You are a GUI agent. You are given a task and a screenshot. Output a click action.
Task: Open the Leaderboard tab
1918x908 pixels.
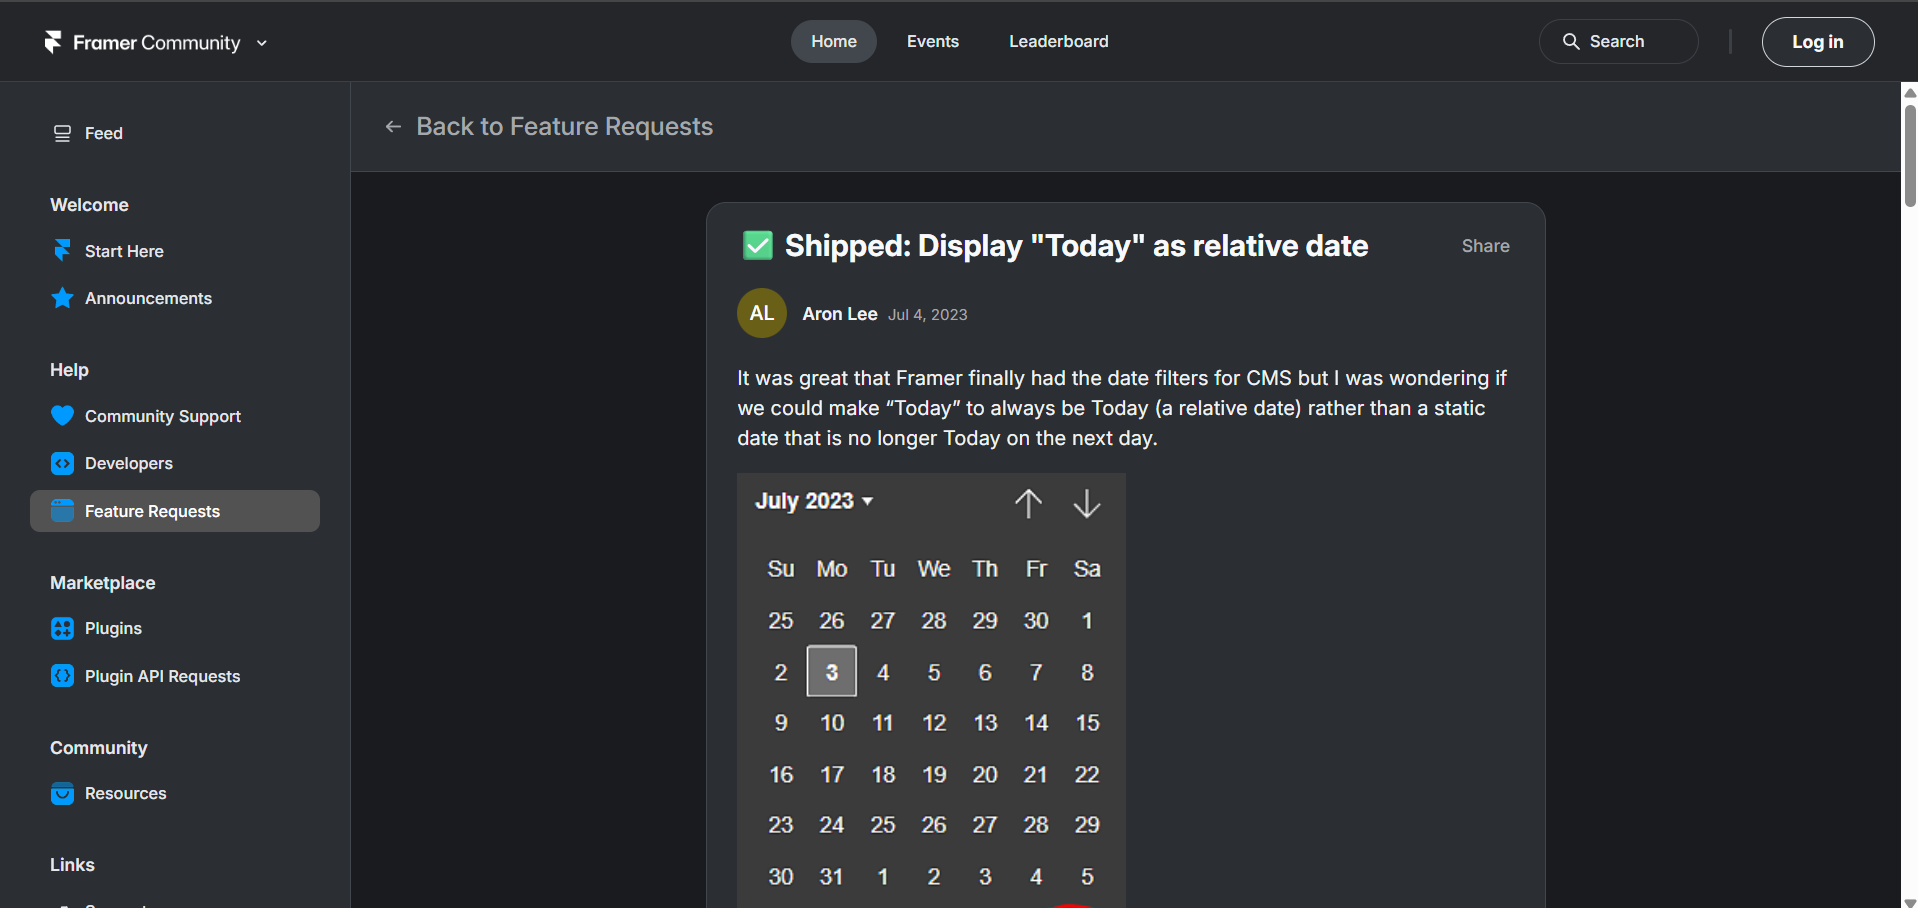pyautogui.click(x=1058, y=42)
